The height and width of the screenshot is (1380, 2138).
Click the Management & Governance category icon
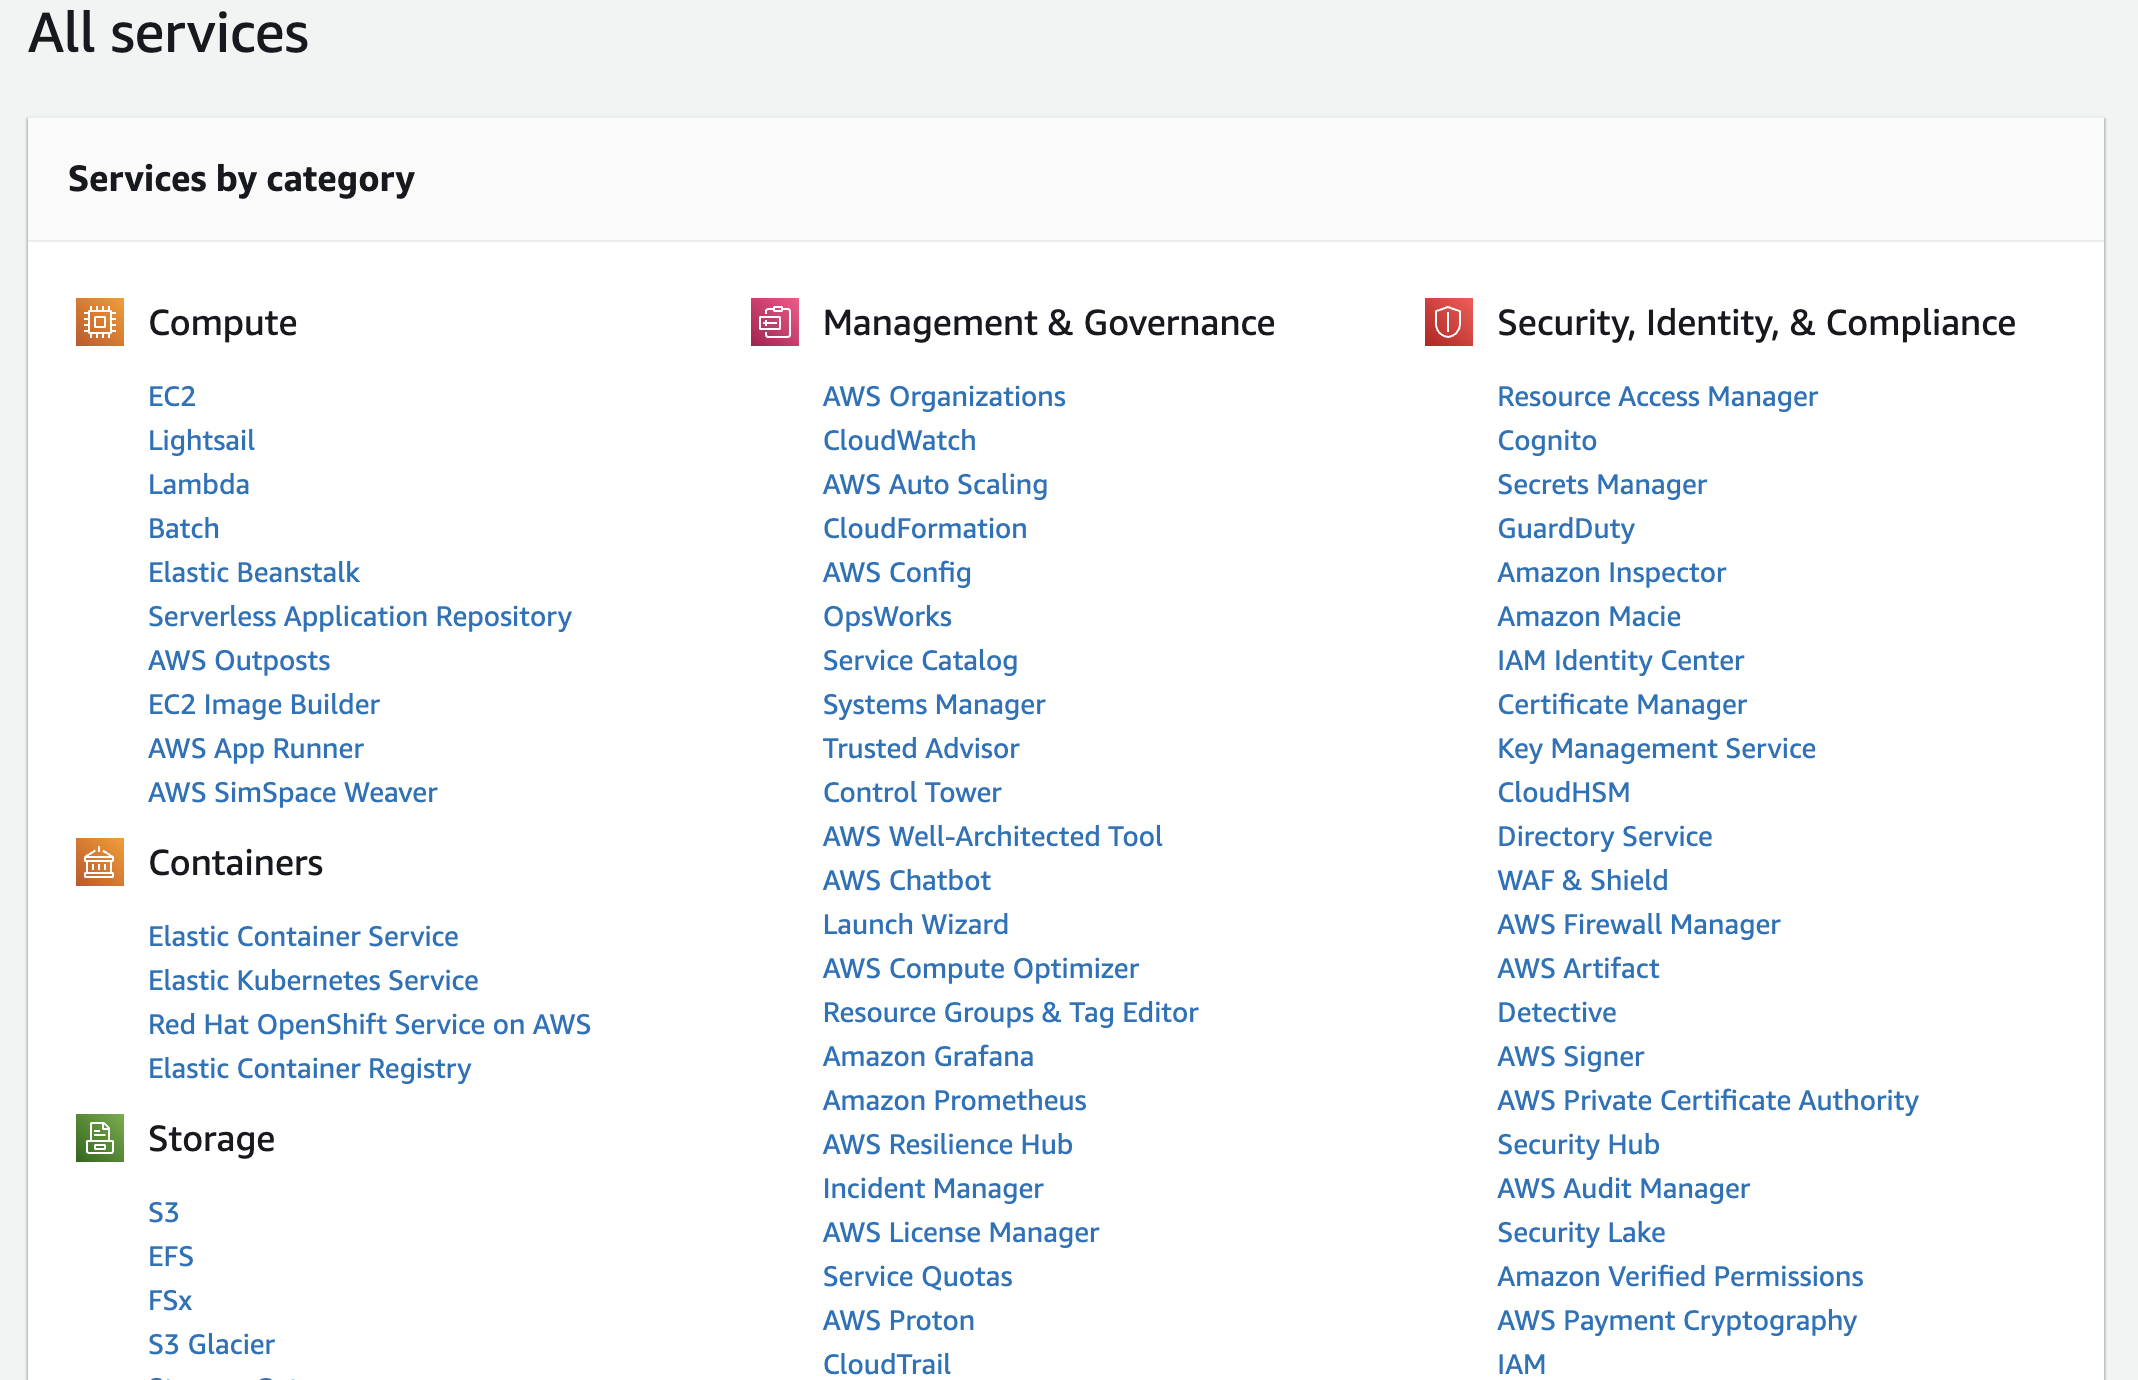point(774,322)
